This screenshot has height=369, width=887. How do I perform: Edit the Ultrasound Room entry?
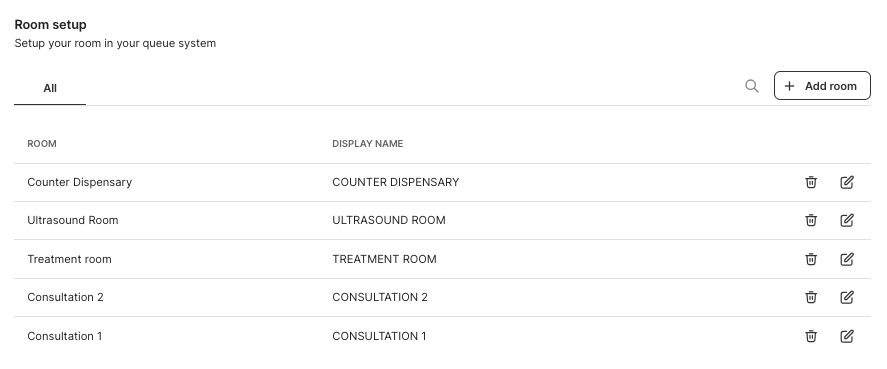(847, 220)
